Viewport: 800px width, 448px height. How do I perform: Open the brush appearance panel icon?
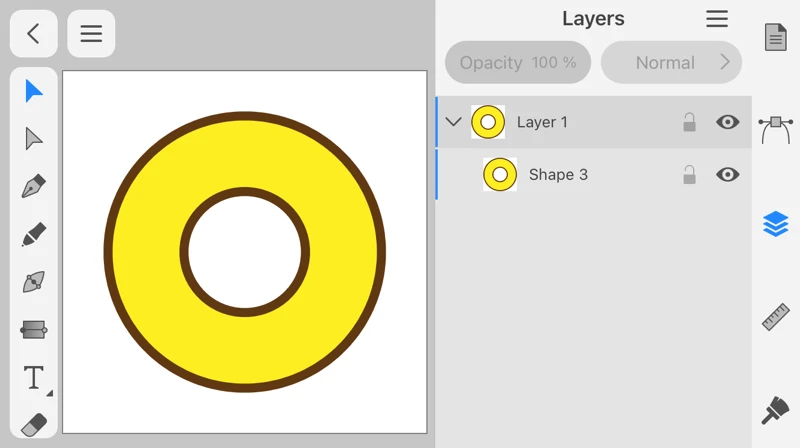(775, 410)
